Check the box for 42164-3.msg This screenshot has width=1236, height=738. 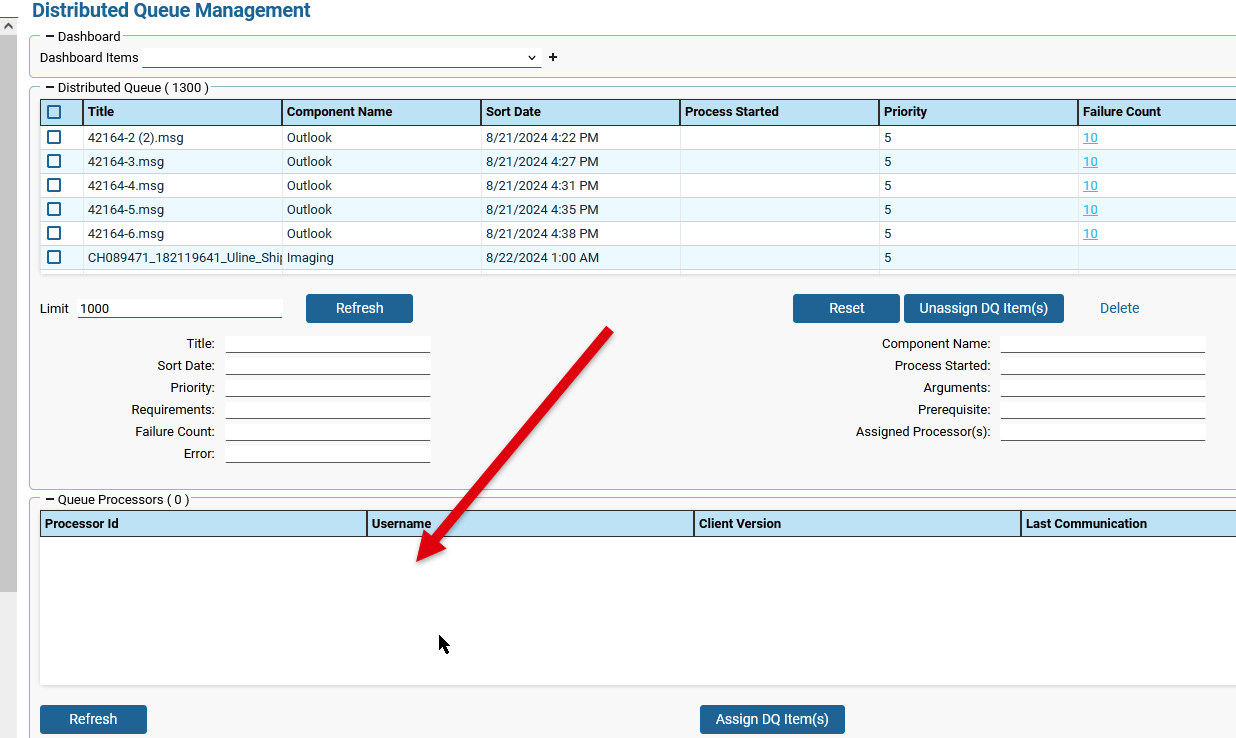[54, 161]
